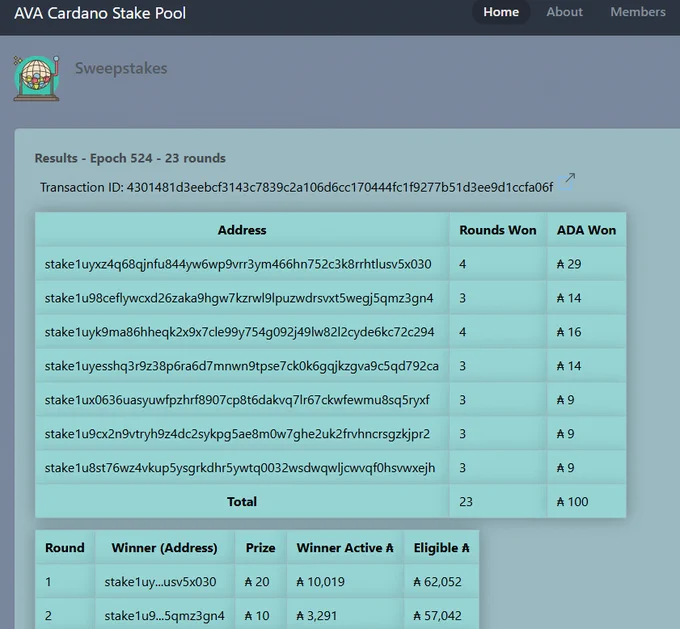Screen dimensions: 680x629
Task: Open the Members nav tab
Action: [638, 12]
